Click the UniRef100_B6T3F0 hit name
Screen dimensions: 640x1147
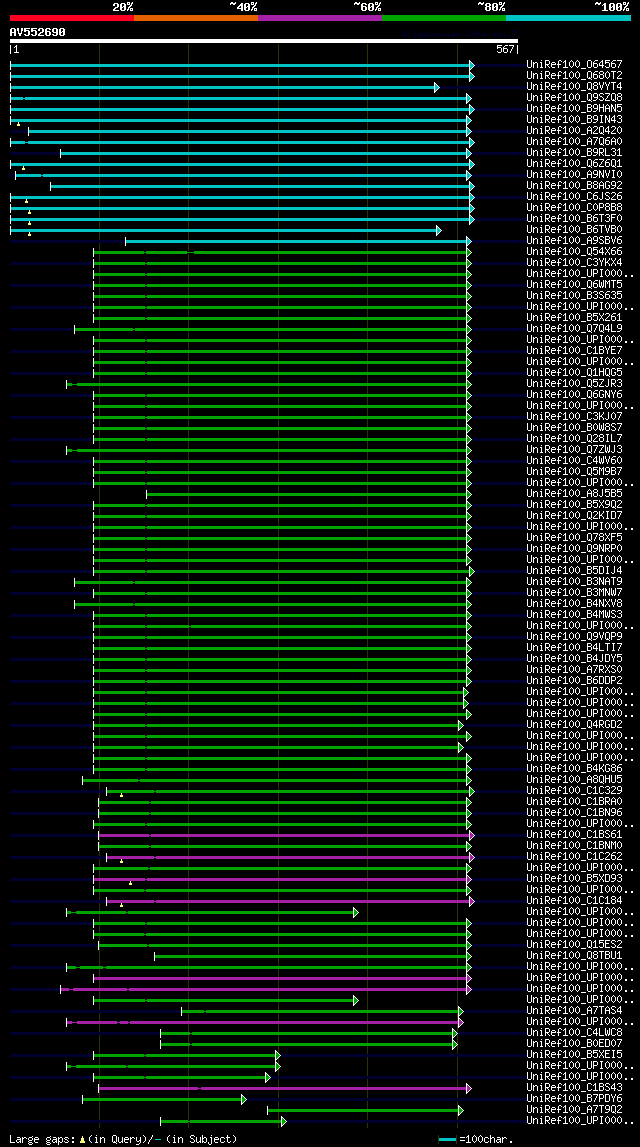pos(574,218)
